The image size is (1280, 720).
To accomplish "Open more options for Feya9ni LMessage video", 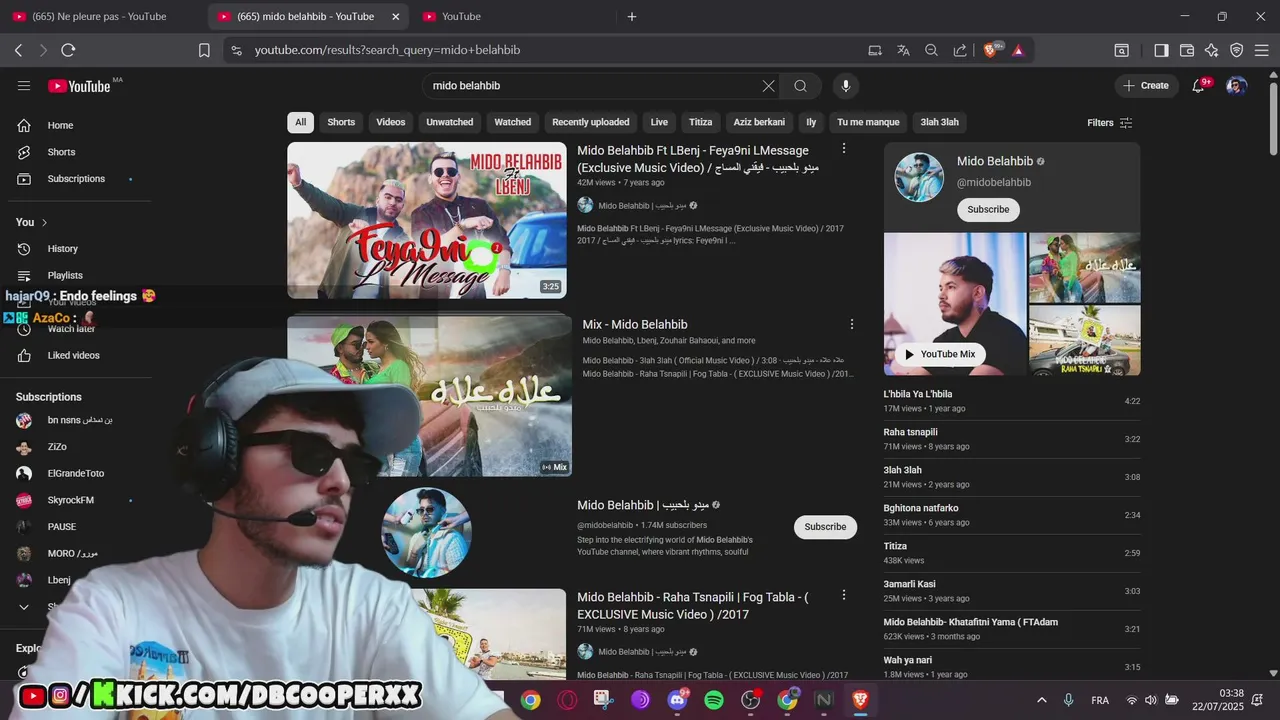I will tap(844, 149).
